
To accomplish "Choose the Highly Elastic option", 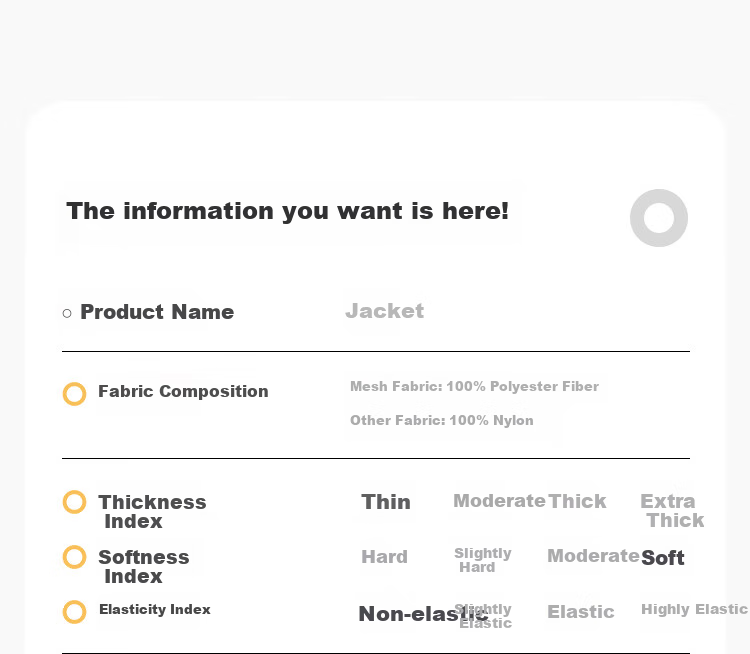I will tap(694, 609).
